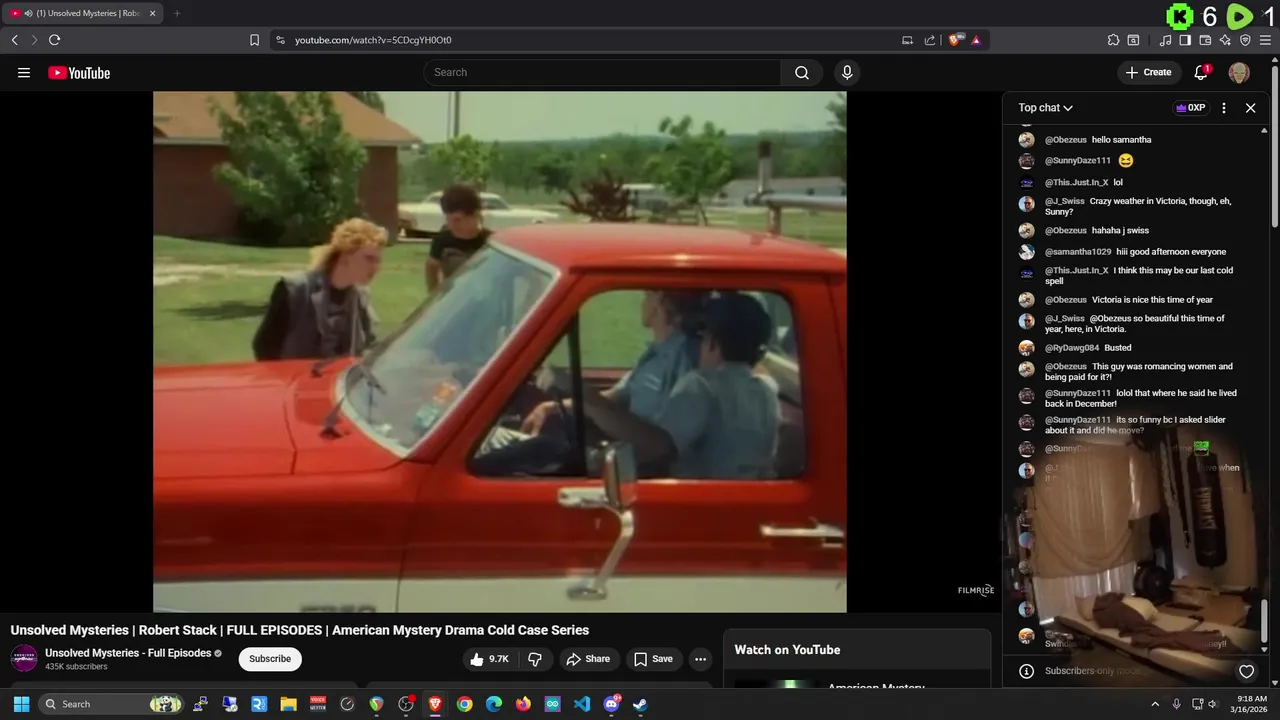The image size is (1280, 720).
Task: Focus the YouTube search field
Action: click(602, 72)
